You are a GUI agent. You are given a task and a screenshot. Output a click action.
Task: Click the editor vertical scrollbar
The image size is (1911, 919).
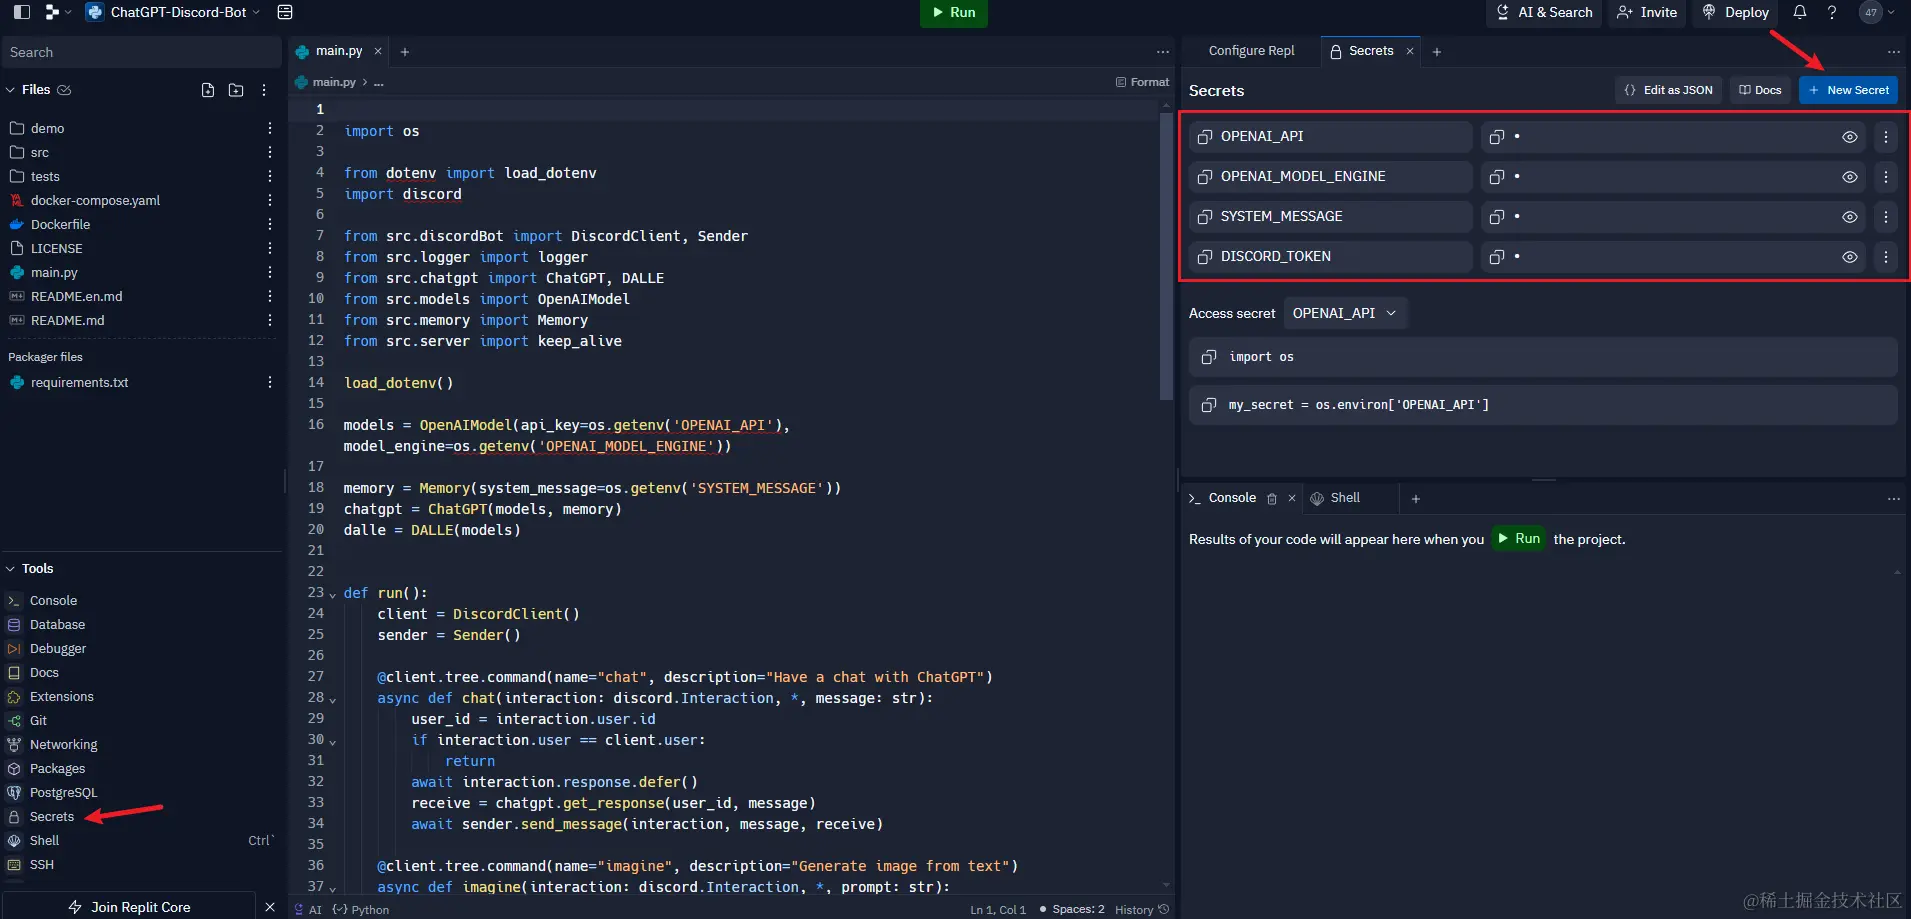point(1166,255)
